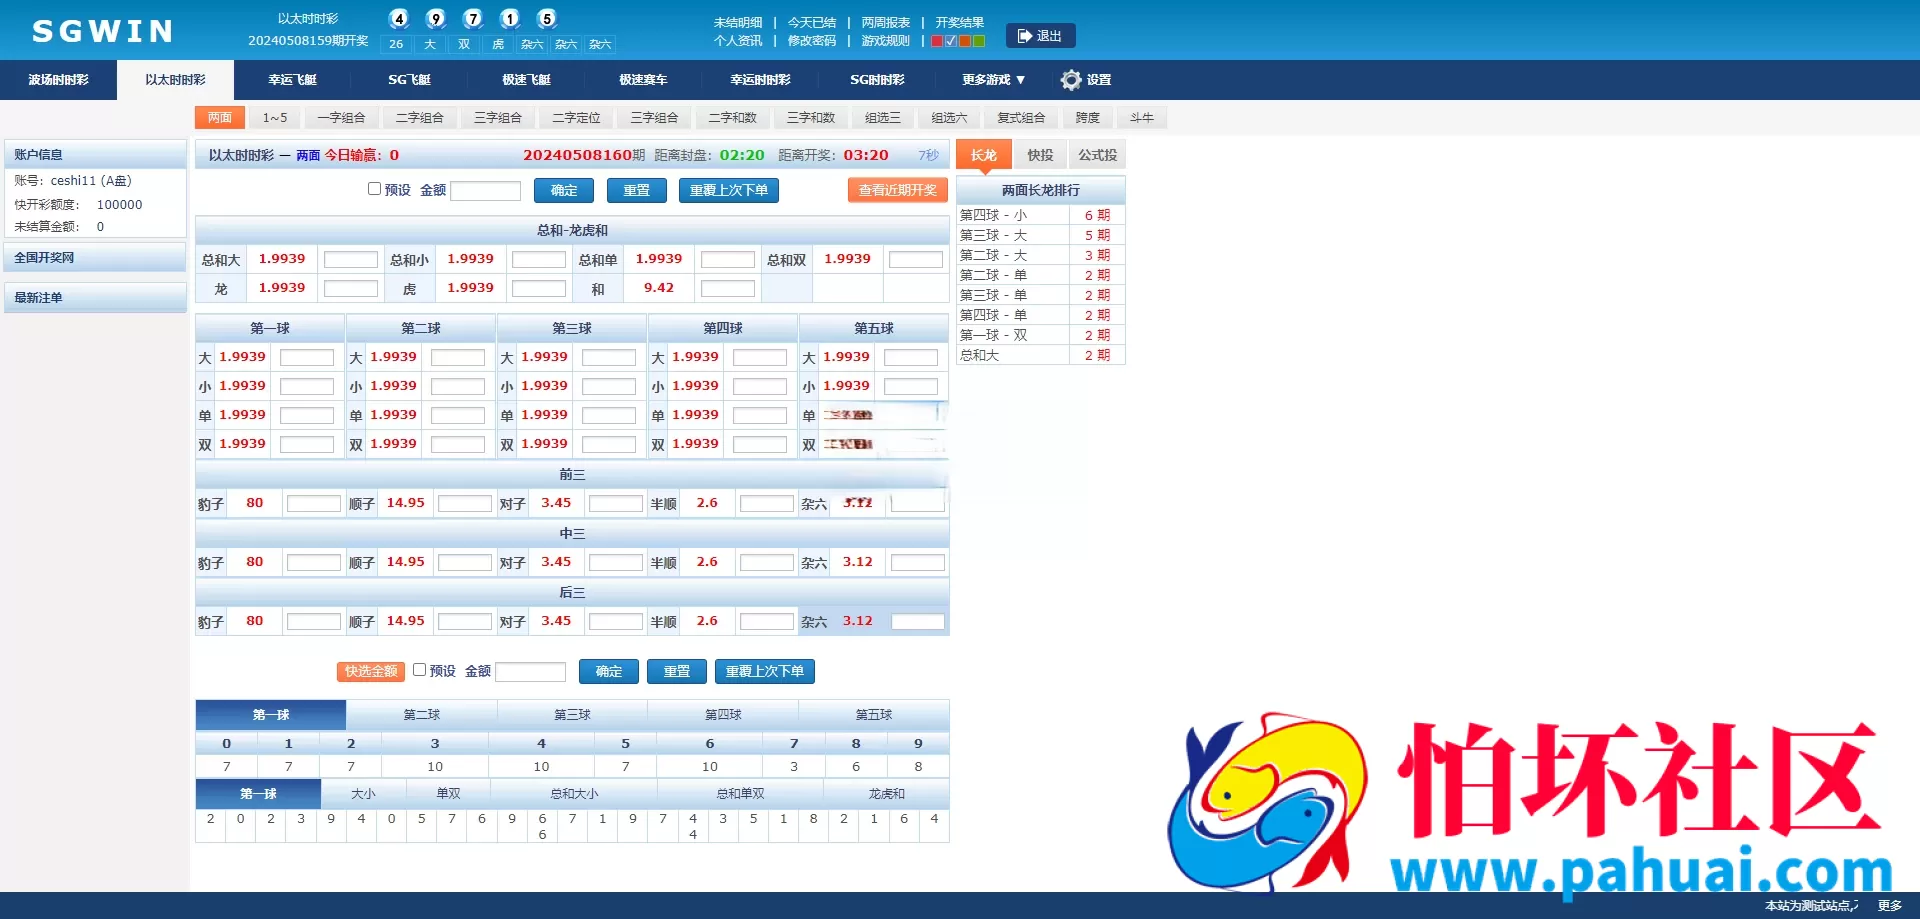Select the 第三球 statistics tab
This screenshot has width=1920, height=919.
tap(572, 715)
